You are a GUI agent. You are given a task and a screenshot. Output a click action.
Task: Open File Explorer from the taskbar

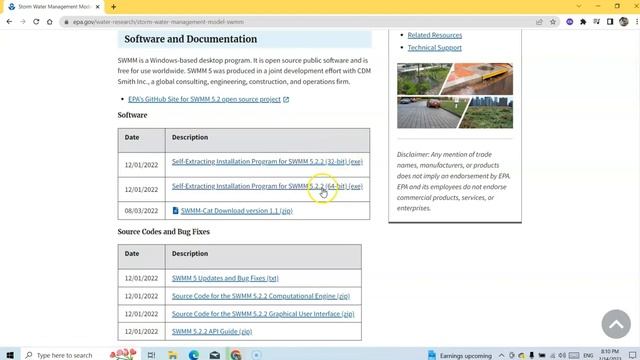click(173, 355)
